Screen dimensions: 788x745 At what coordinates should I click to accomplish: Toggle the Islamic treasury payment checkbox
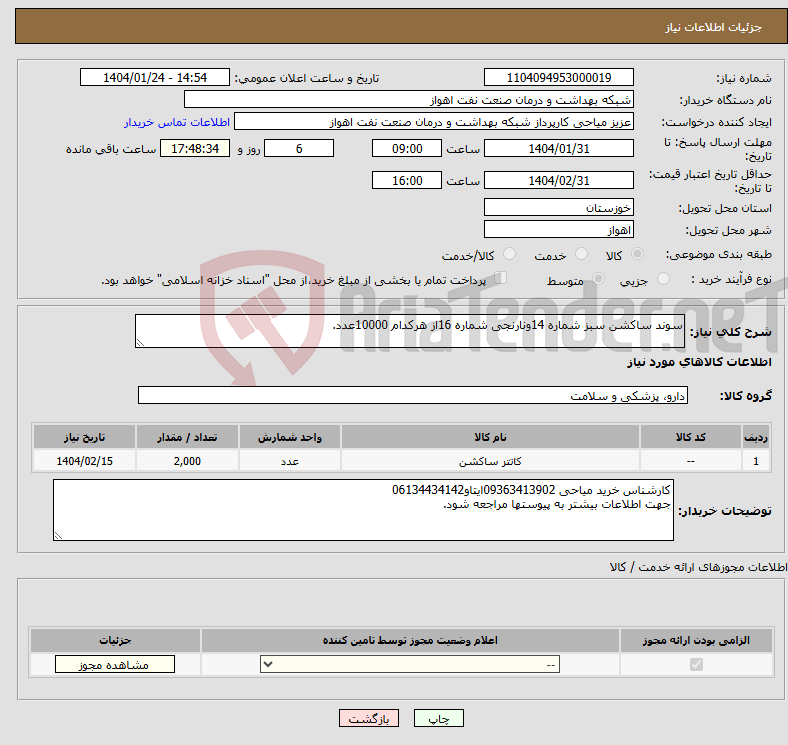501,278
